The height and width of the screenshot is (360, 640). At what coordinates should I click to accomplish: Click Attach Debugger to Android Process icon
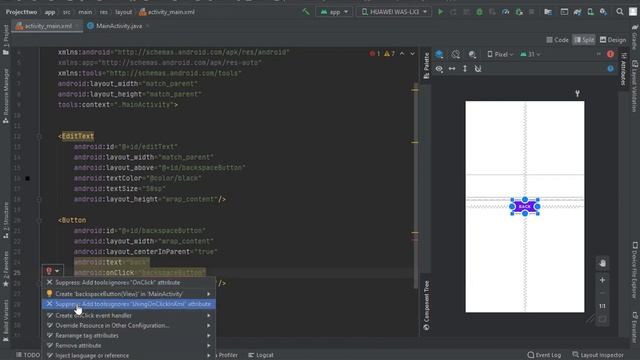click(519, 12)
